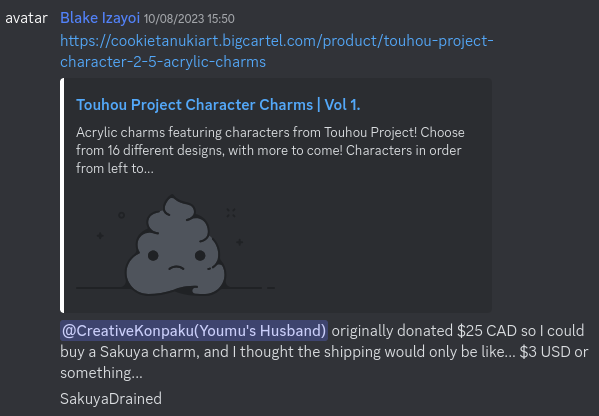Click the SakuyaDrained emoji text

click(111, 398)
